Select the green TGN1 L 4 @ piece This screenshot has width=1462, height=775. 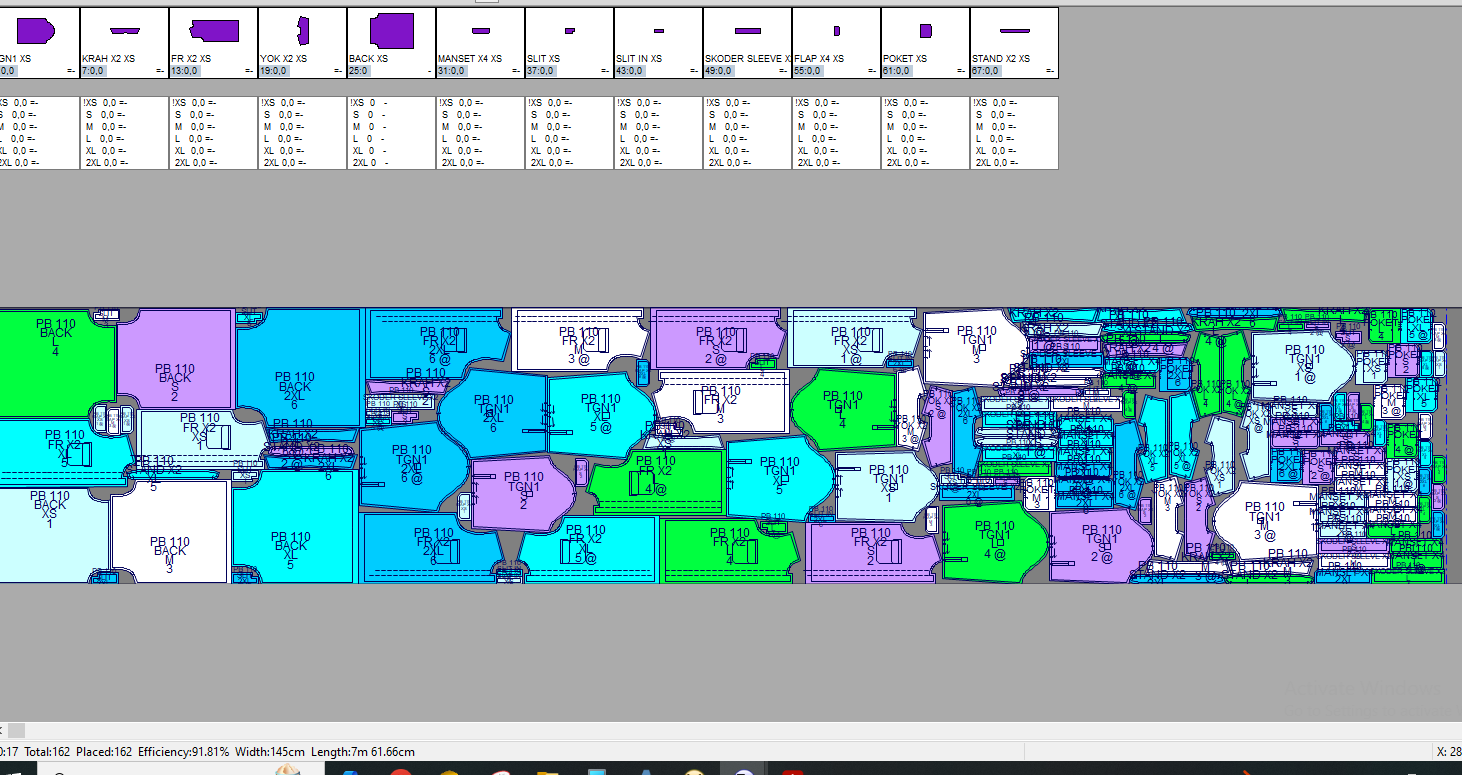[992, 545]
